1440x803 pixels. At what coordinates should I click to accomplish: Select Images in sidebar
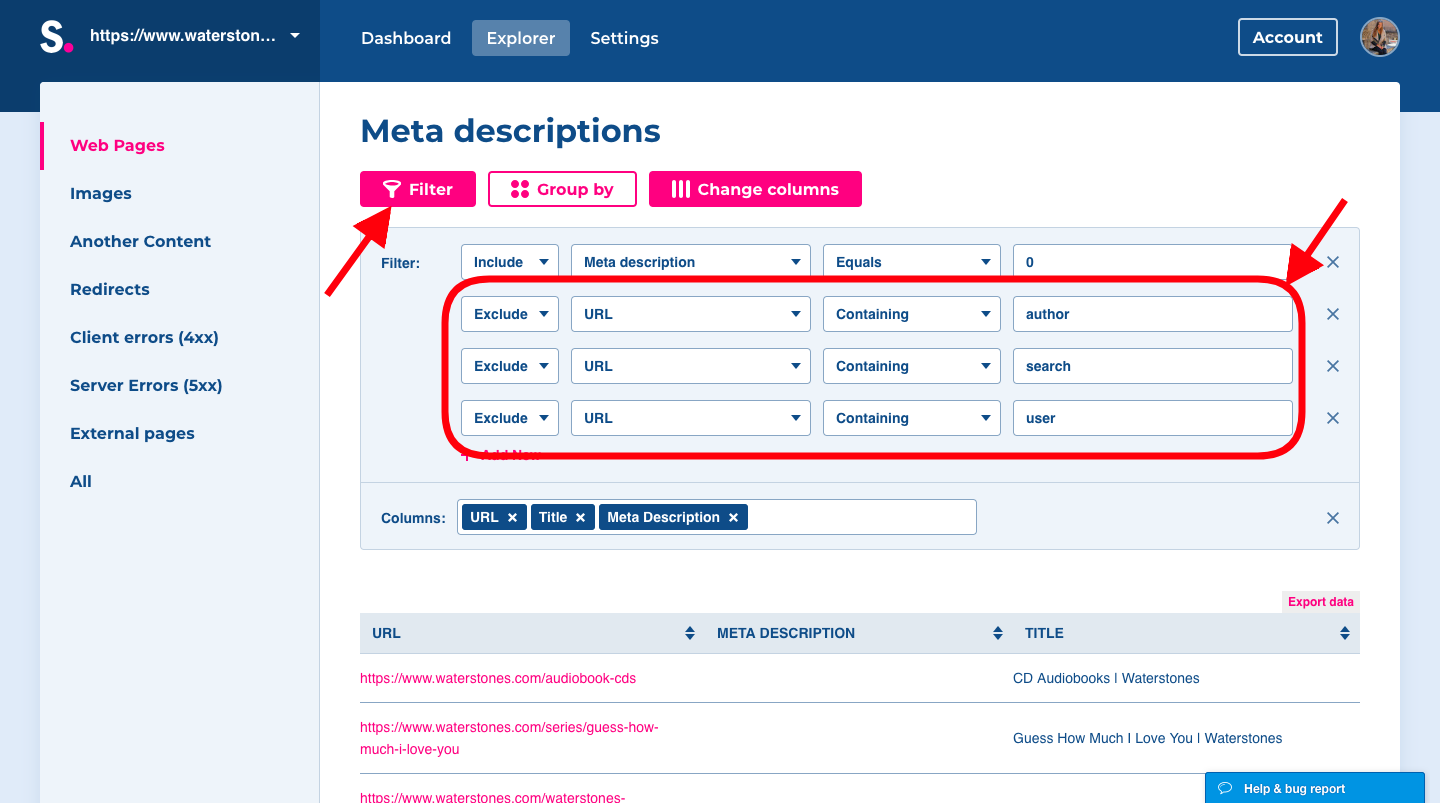101,193
